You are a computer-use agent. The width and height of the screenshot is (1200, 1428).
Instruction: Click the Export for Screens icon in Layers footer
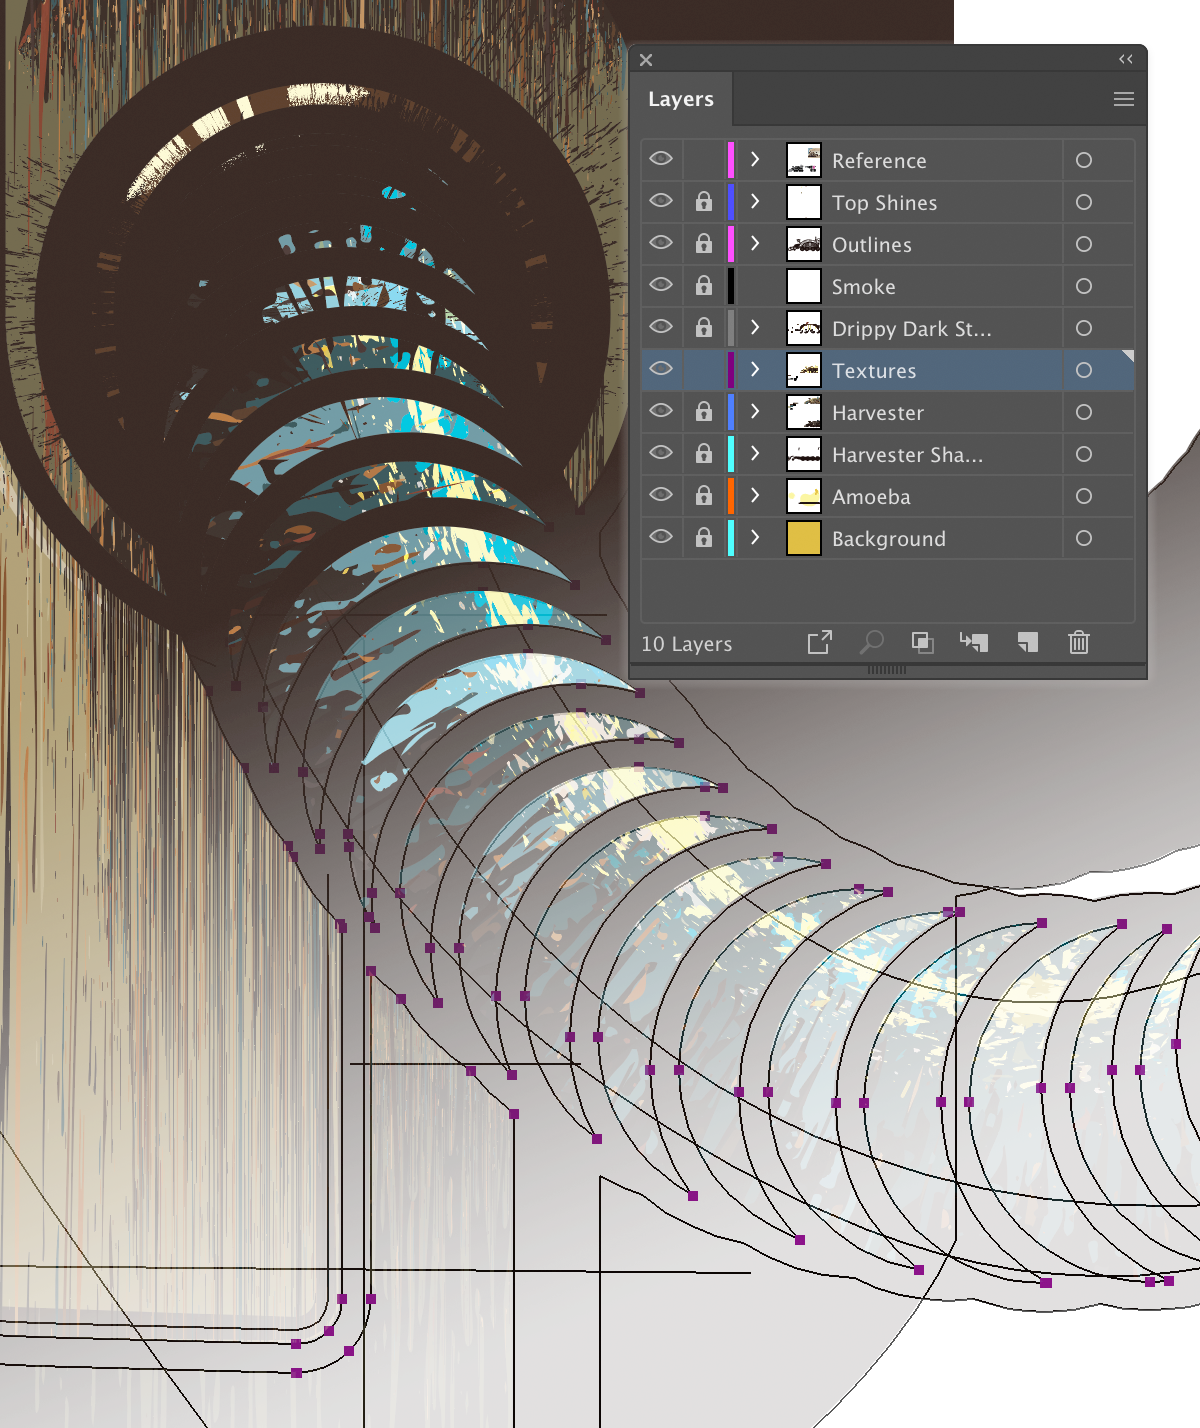(820, 642)
